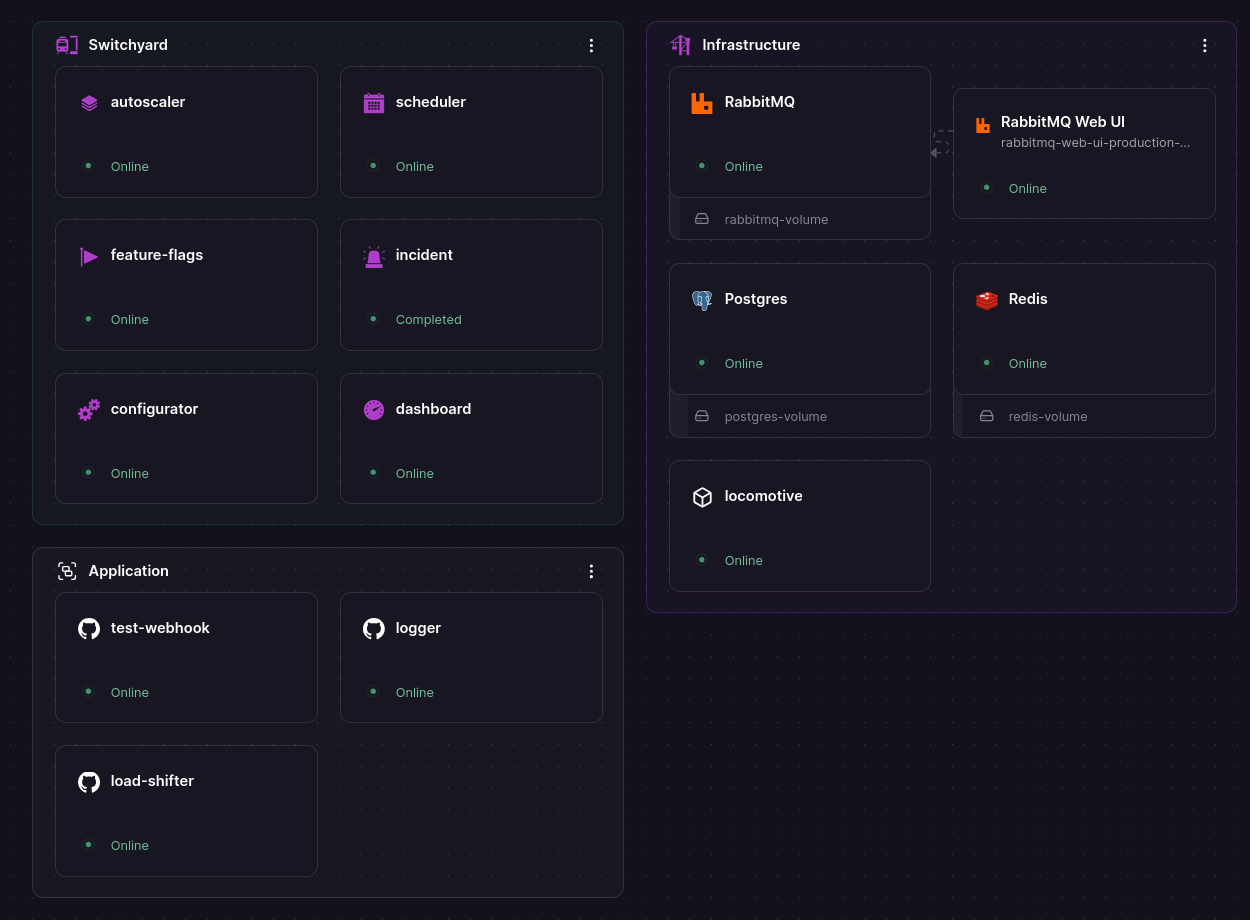Open the Switchyard group options menu
The image size is (1250, 920).
pos(591,45)
